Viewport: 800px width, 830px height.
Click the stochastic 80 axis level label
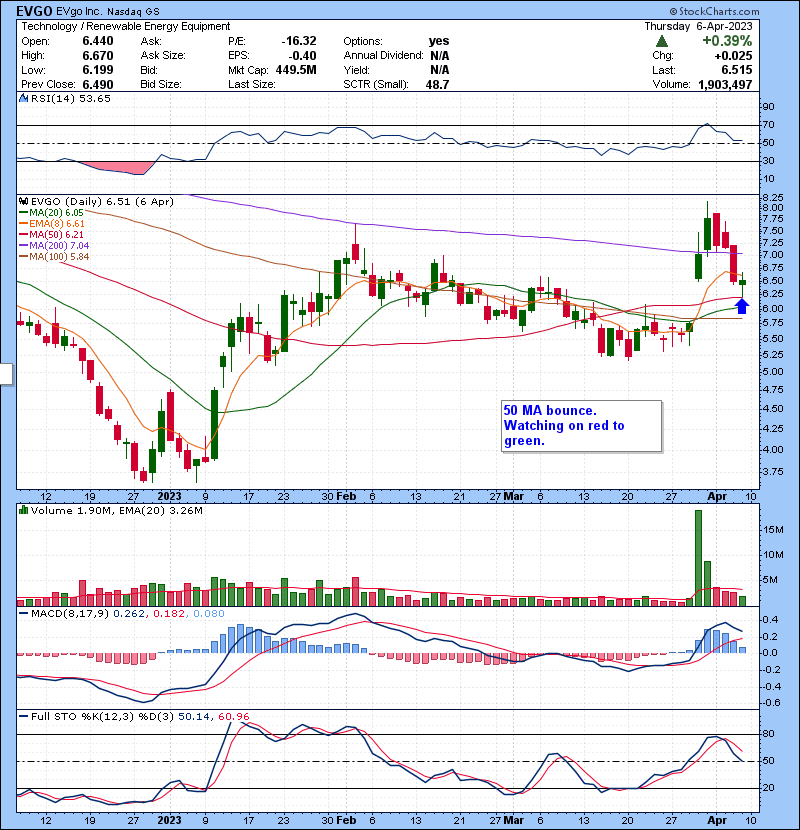pos(768,734)
